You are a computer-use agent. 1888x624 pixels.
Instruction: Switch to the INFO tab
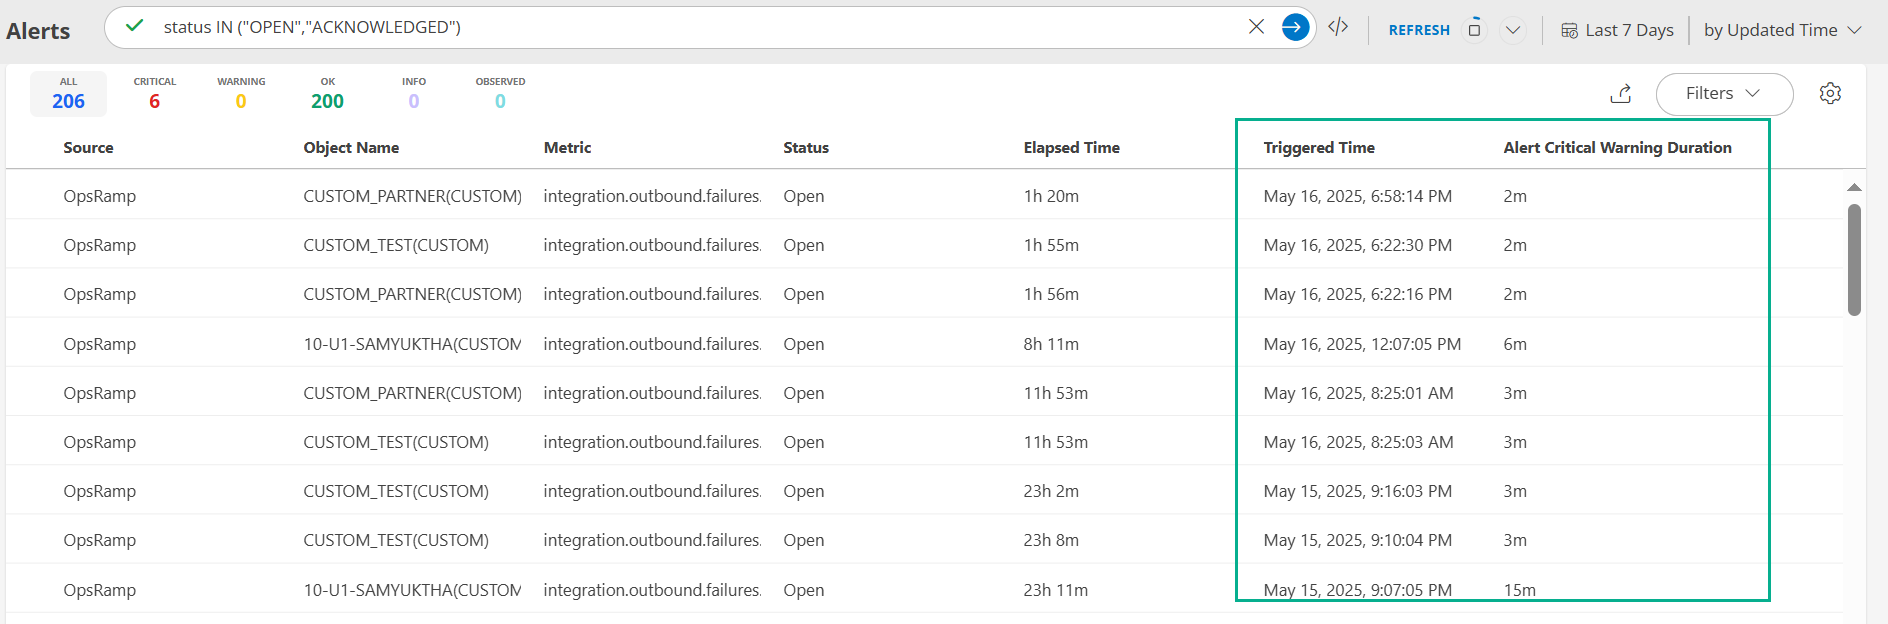[414, 94]
